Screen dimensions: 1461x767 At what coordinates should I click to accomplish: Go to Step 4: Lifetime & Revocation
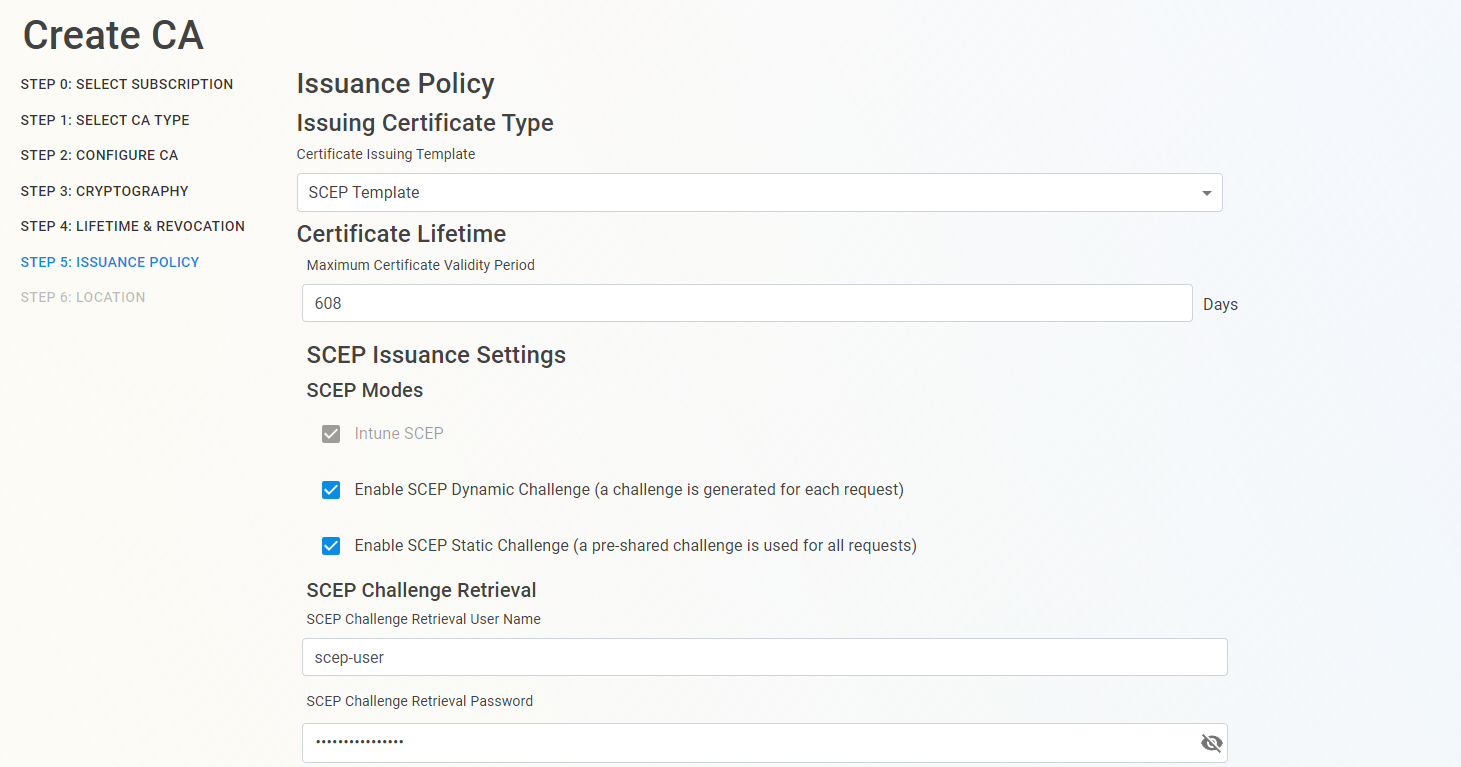[x=132, y=226]
